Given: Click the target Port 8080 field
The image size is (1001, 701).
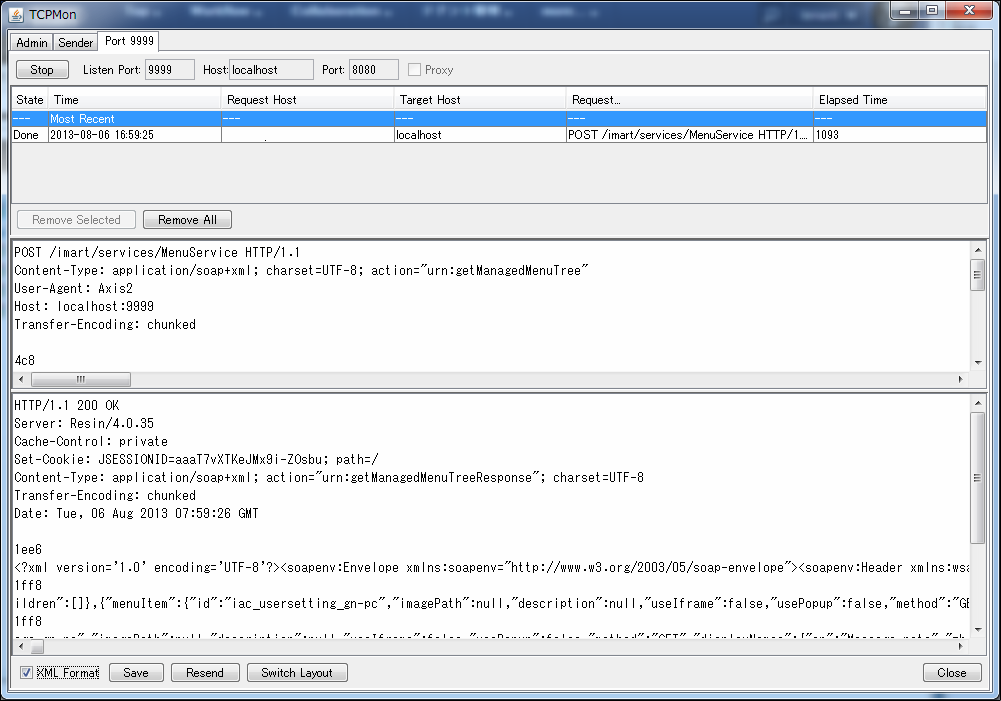Looking at the screenshot, I should pos(373,70).
